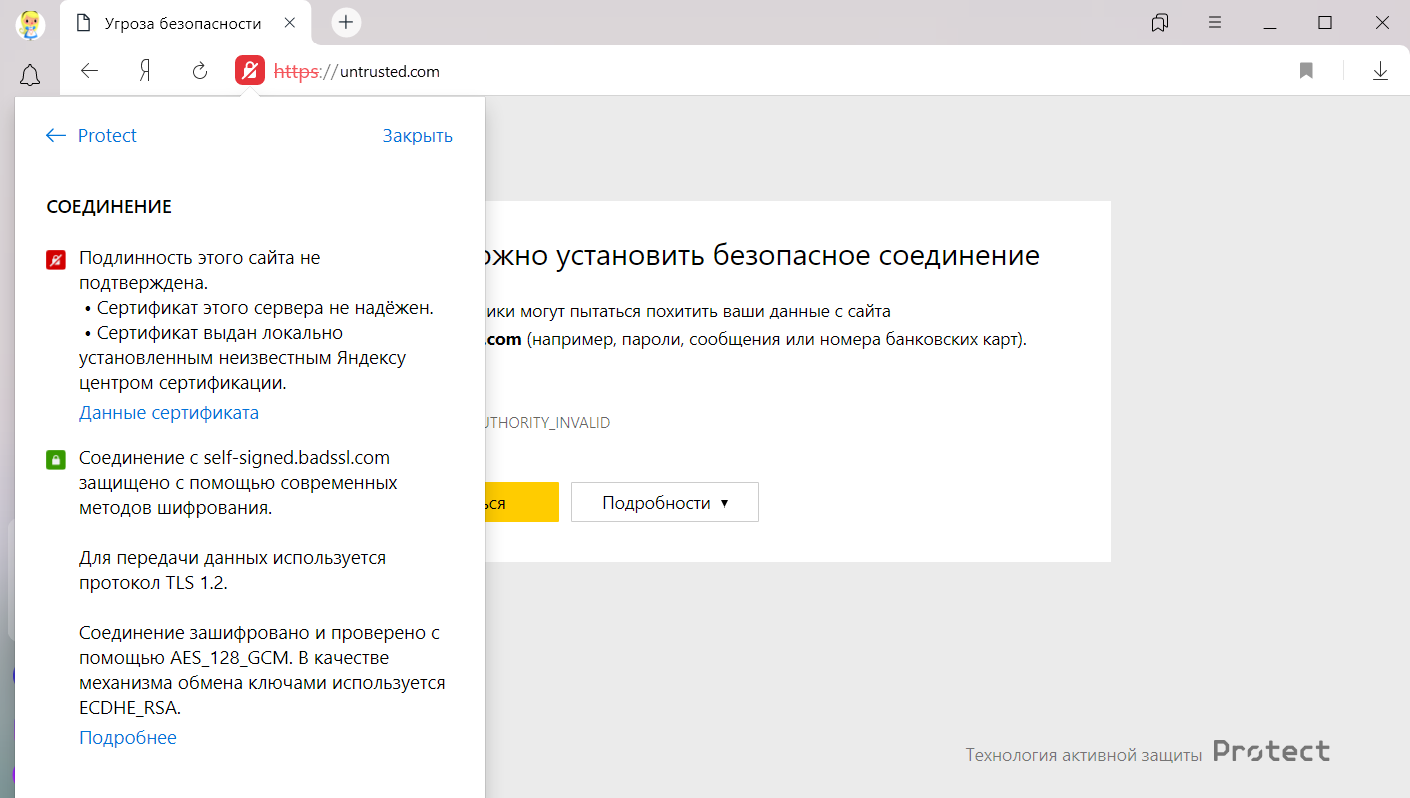Click the address bar URL untrusted.com
This screenshot has height=798, width=1410.
click(x=357, y=72)
